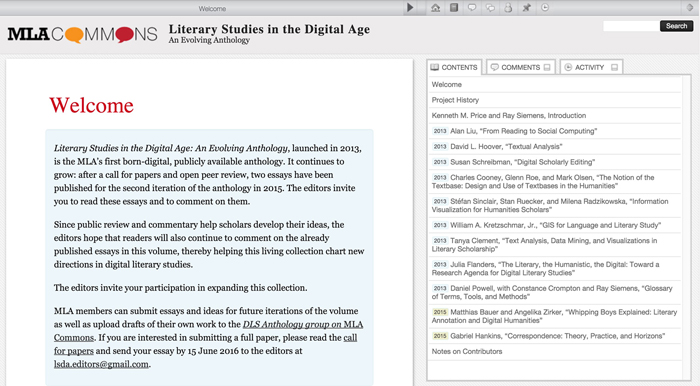This screenshot has height=386, width=700.
Task: Open the Literary Studies in the Digital Age title
Action: (x=269, y=29)
